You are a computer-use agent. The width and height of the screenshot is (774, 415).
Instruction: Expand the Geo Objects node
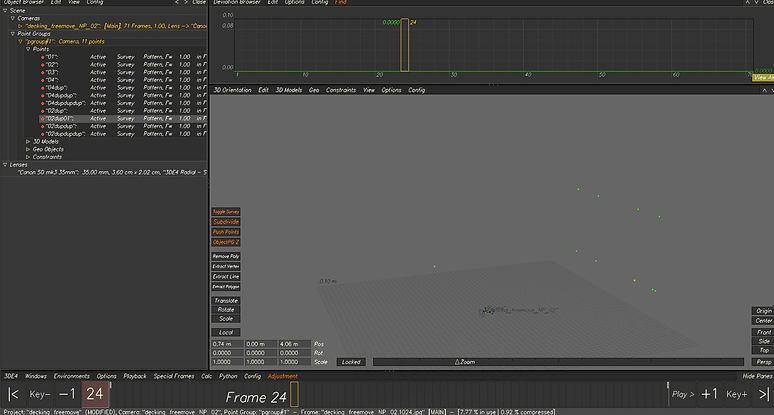(28, 150)
